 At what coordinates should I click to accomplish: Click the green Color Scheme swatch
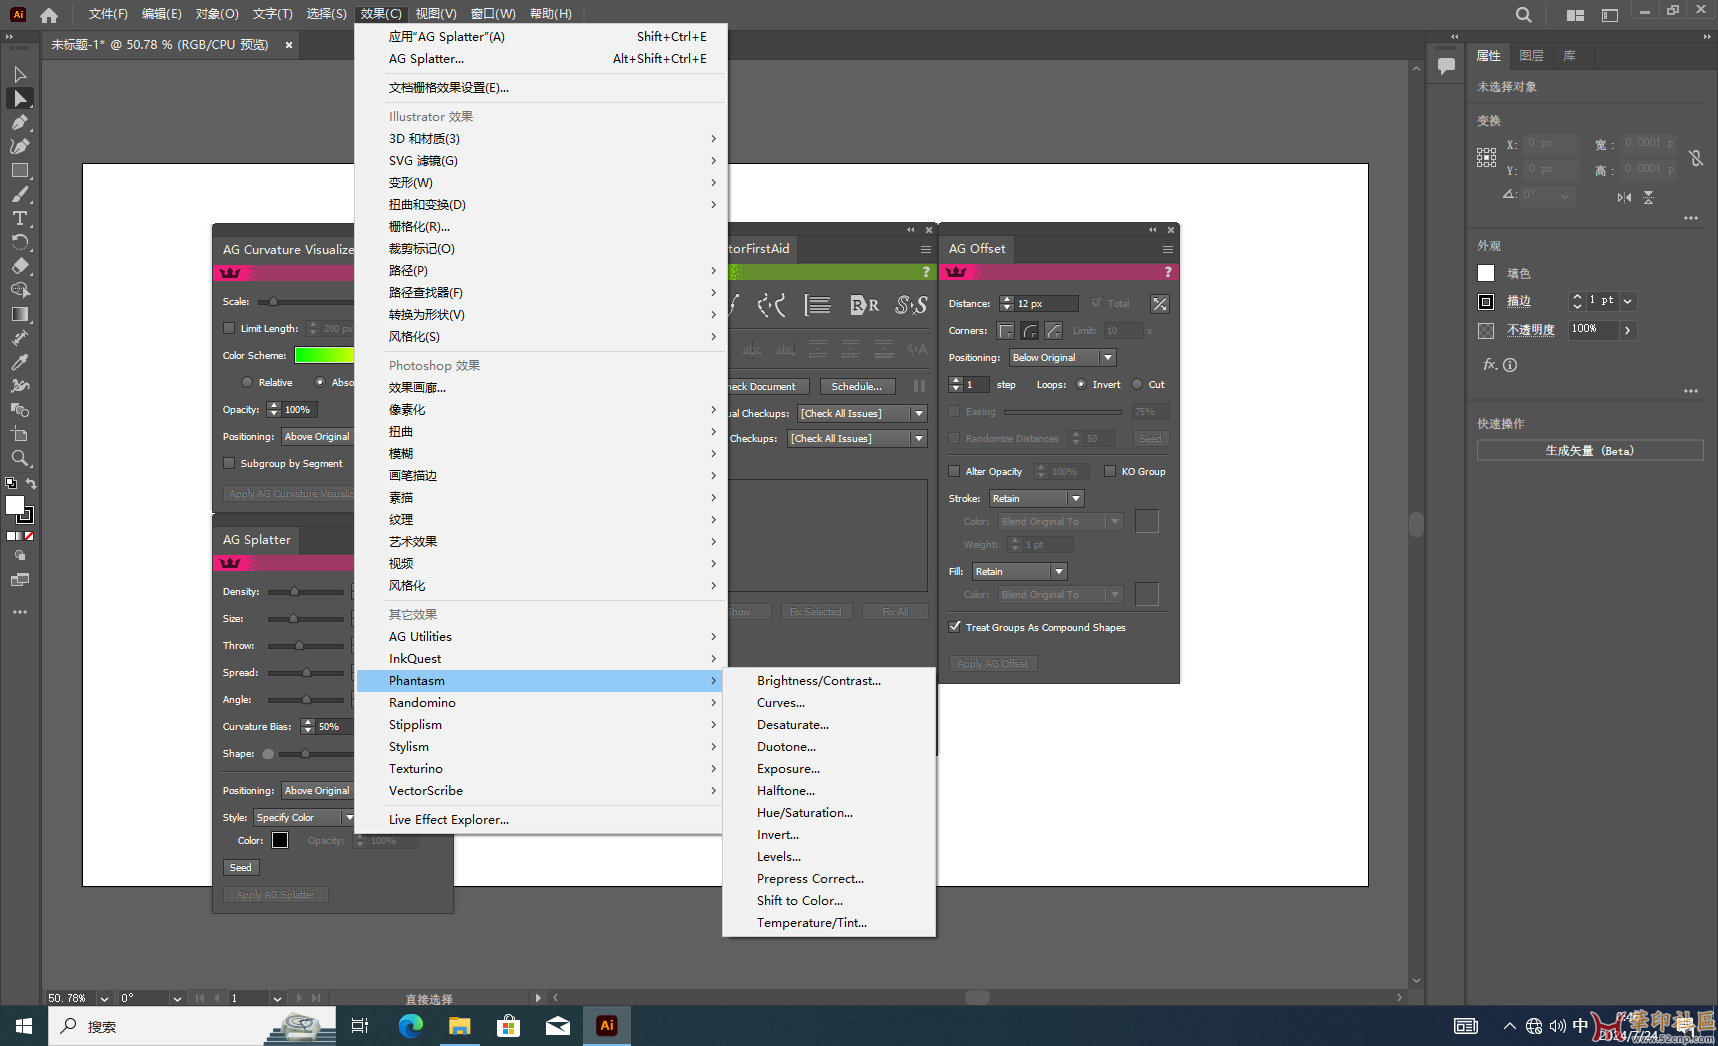coord(325,355)
